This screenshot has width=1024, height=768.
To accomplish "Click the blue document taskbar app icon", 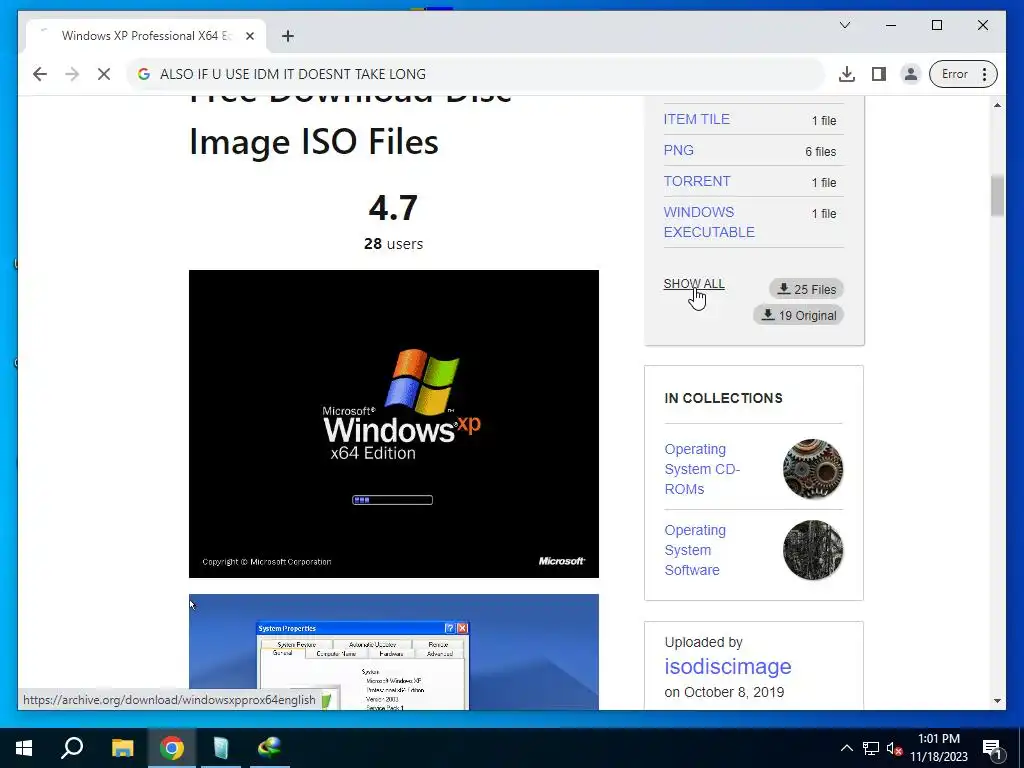I will tap(221, 748).
